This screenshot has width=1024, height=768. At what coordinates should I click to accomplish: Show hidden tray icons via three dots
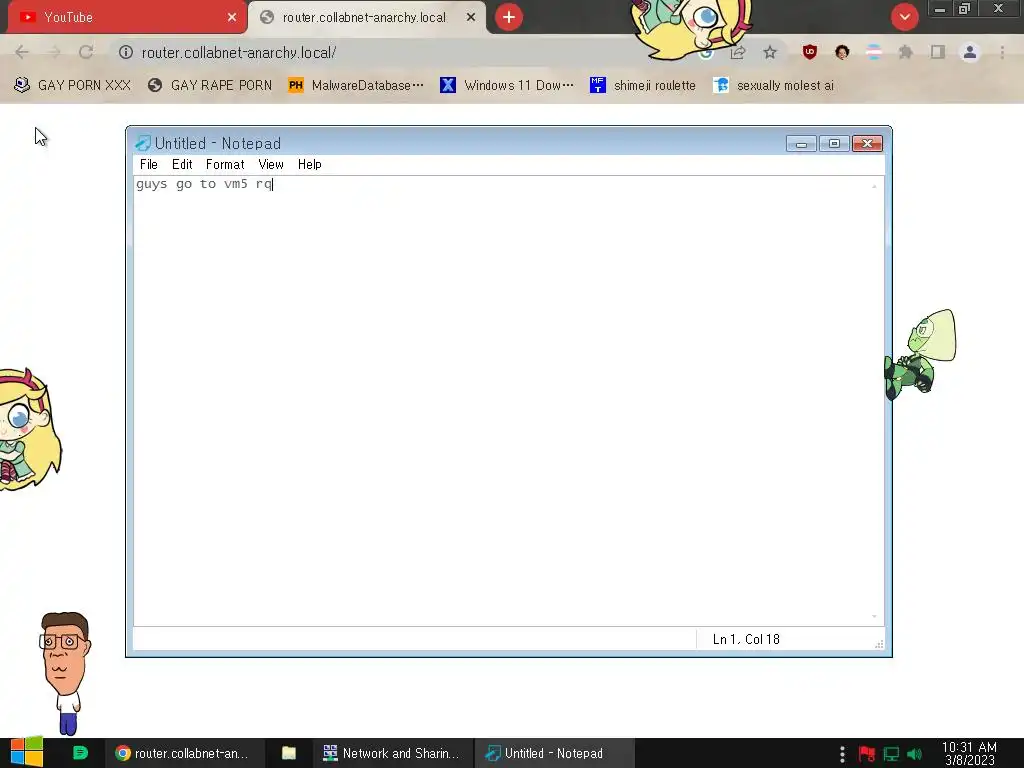(x=842, y=754)
